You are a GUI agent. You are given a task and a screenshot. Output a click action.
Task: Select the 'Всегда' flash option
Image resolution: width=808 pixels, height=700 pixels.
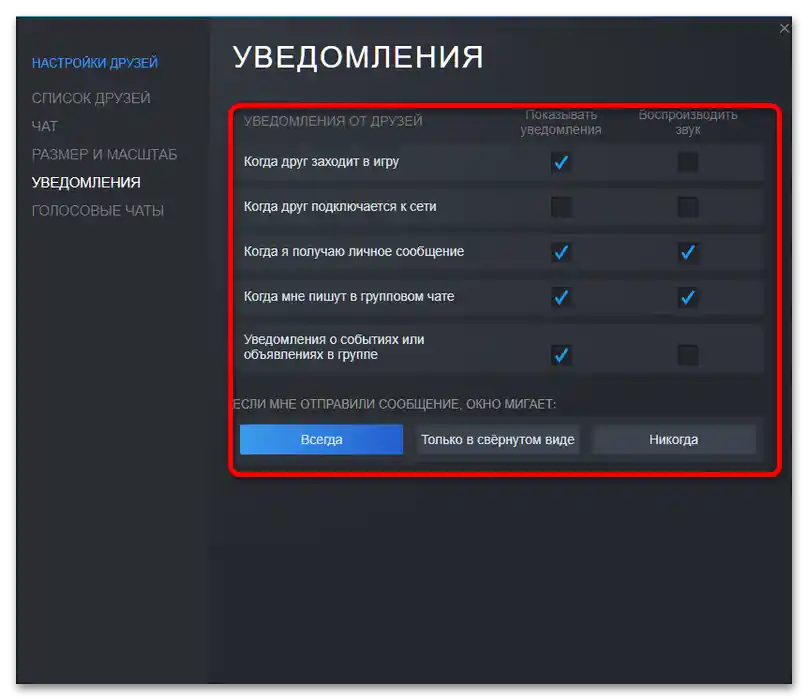coord(321,440)
